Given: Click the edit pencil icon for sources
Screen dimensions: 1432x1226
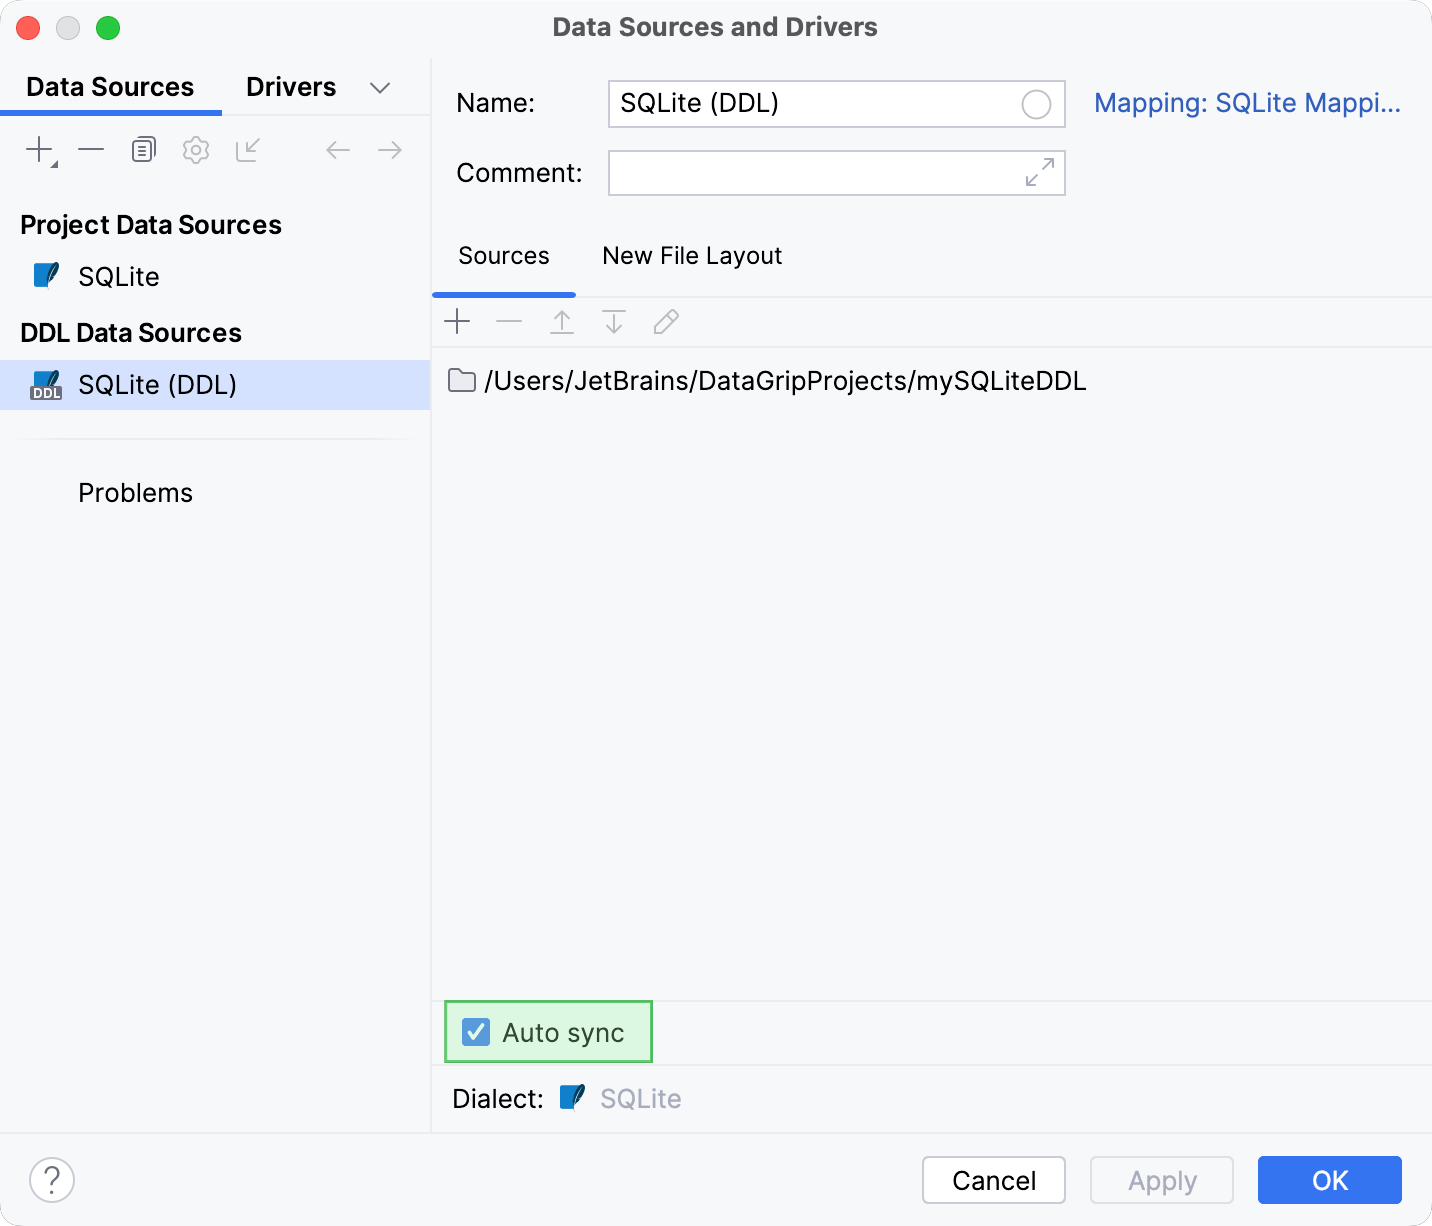Looking at the screenshot, I should (x=666, y=321).
